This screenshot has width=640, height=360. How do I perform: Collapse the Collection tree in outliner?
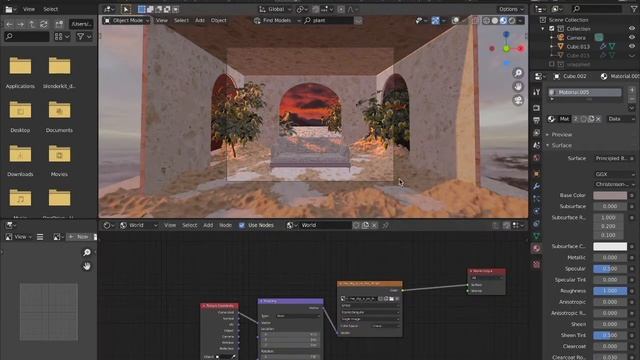pyautogui.click(x=543, y=29)
